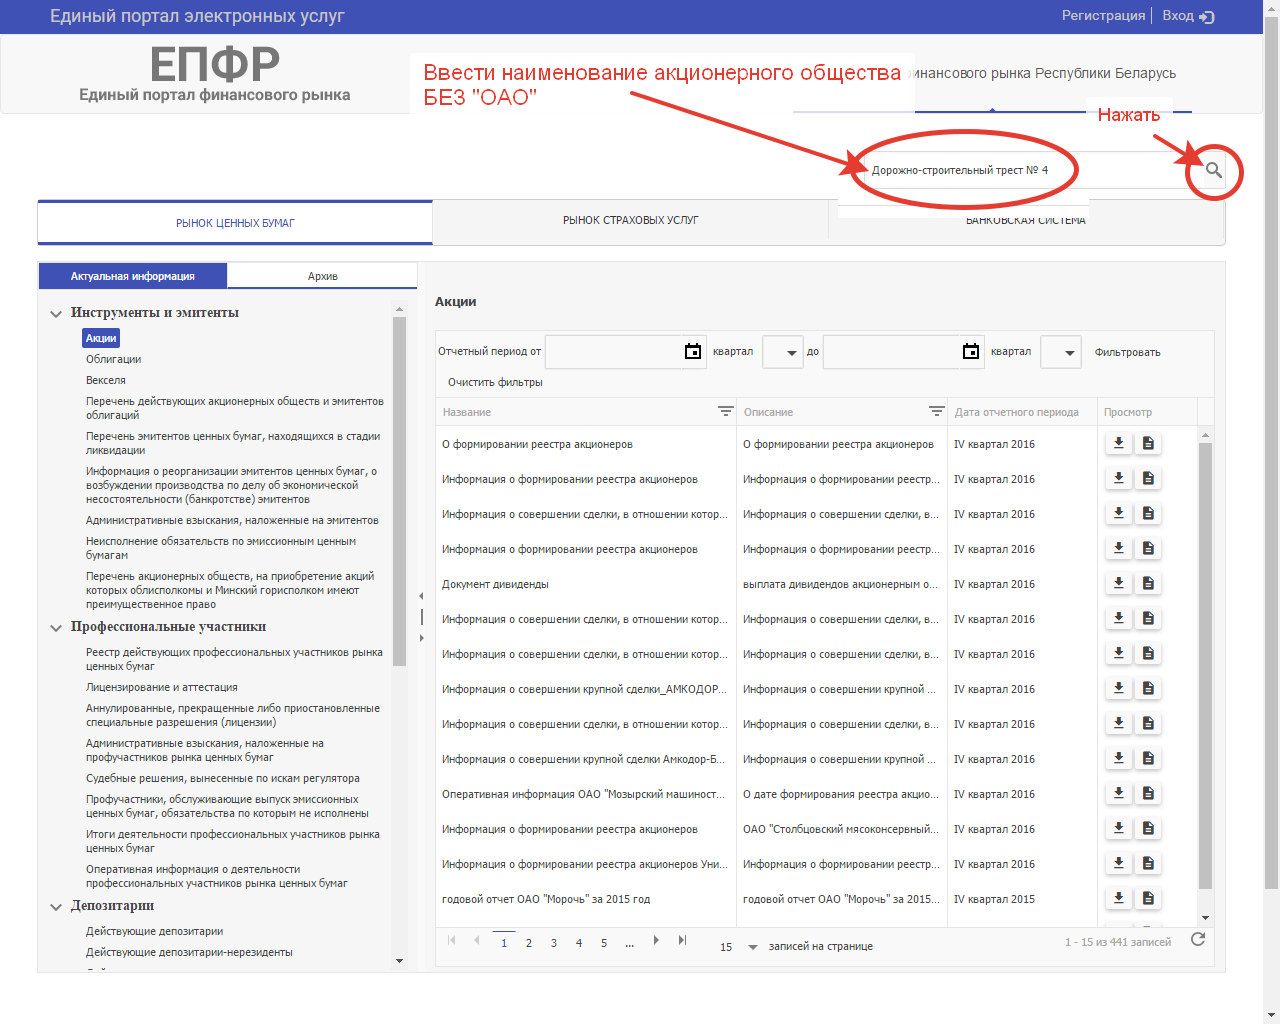The image size is (1280, 1024).
Task: Download the first row document
Action: [1119, 444]
